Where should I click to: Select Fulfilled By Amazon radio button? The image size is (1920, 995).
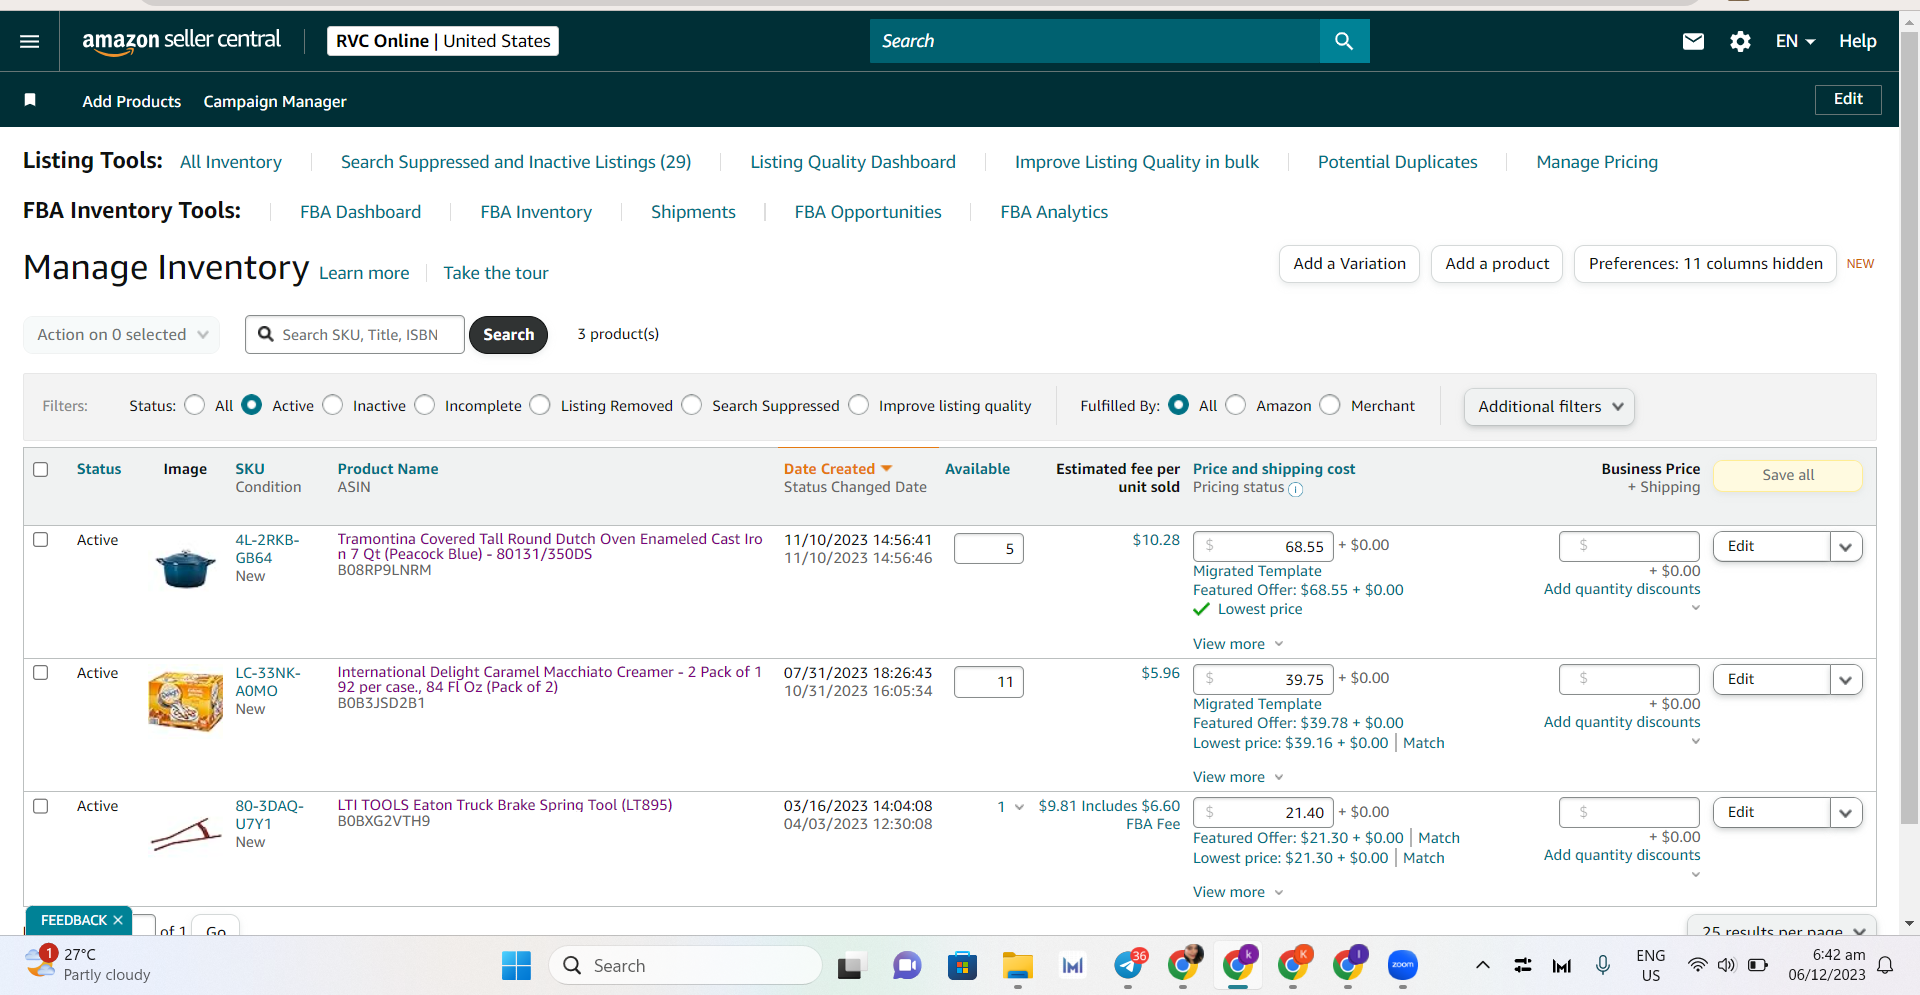(x=1236, y=405)
